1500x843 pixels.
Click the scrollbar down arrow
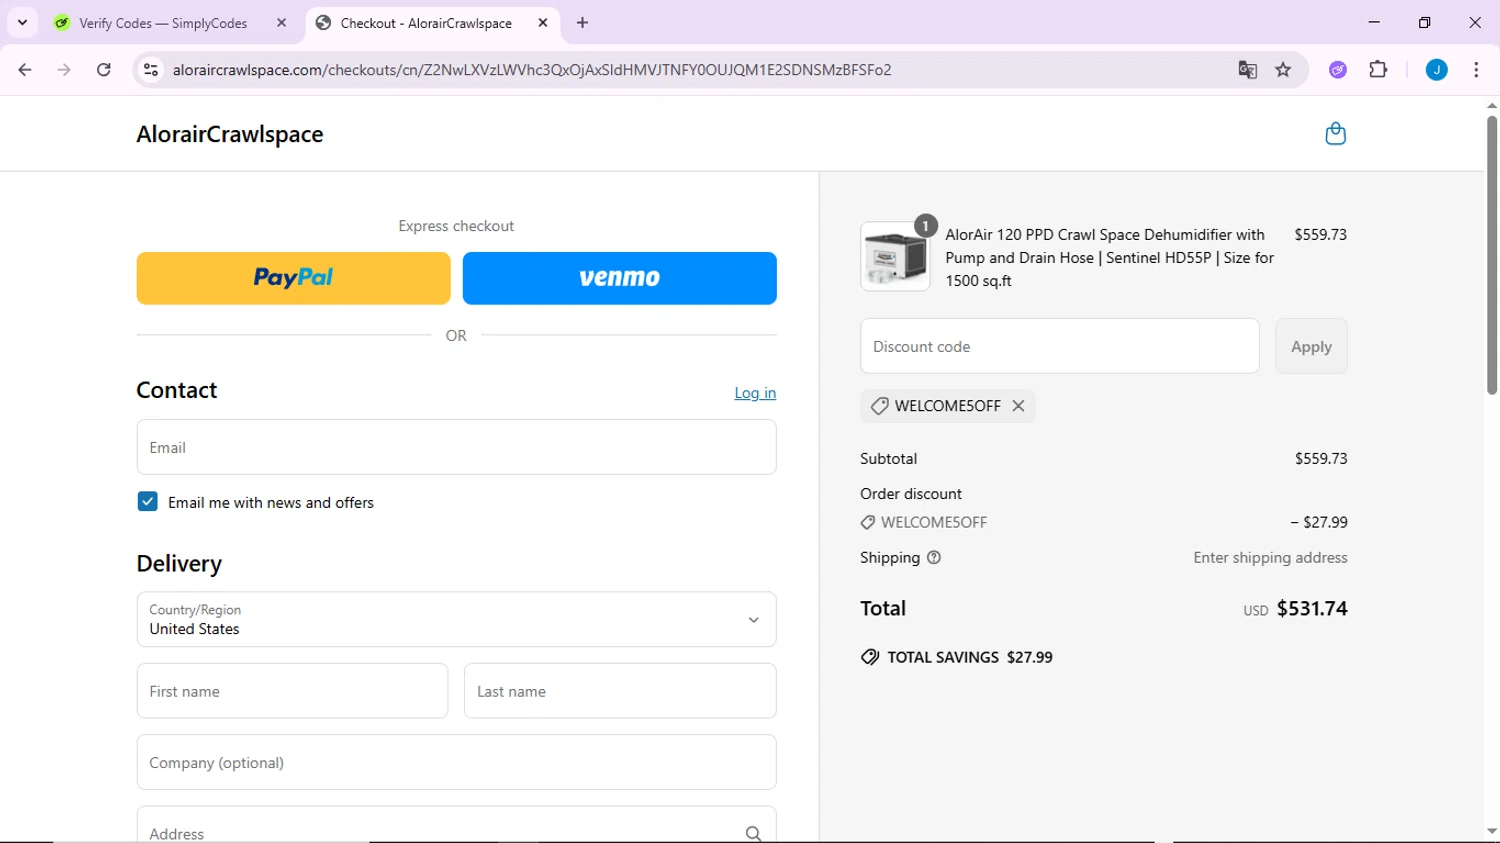[1491, 832]
